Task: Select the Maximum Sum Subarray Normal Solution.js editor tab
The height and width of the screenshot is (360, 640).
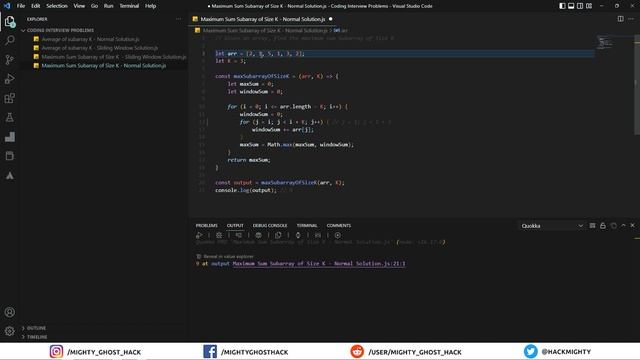Action: [263, 19]
